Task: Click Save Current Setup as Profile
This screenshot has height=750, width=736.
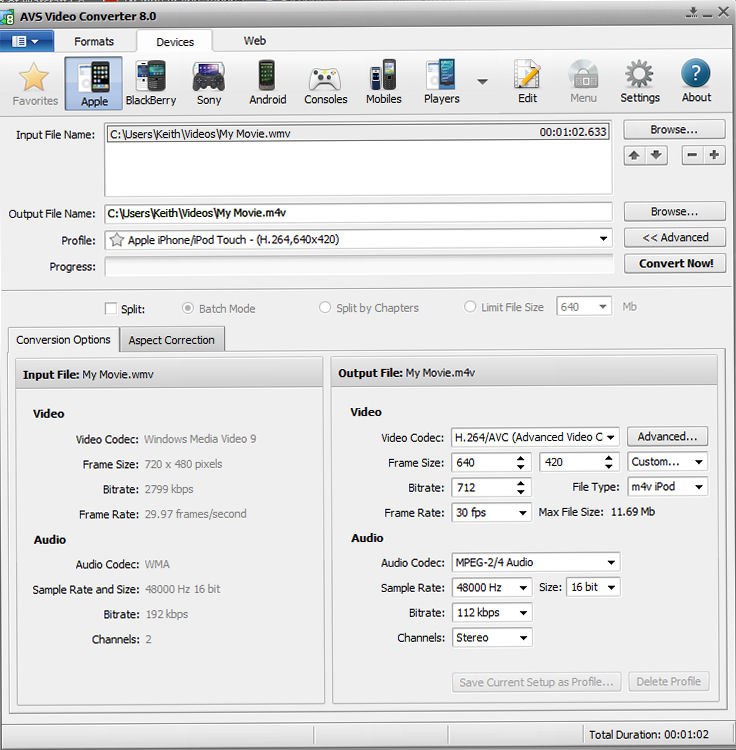Action: [x=536, y=682]
